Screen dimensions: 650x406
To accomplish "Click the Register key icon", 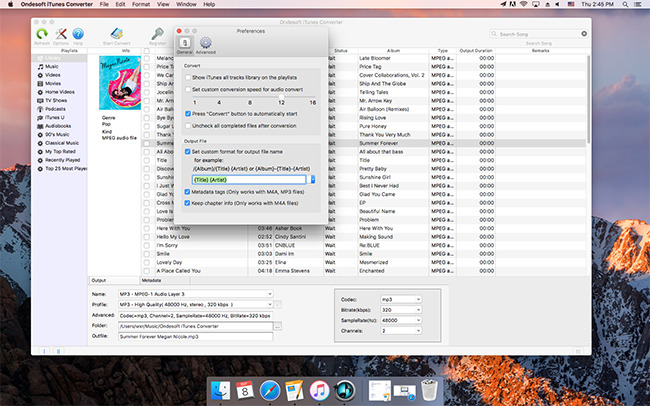I will pos(157,34).
